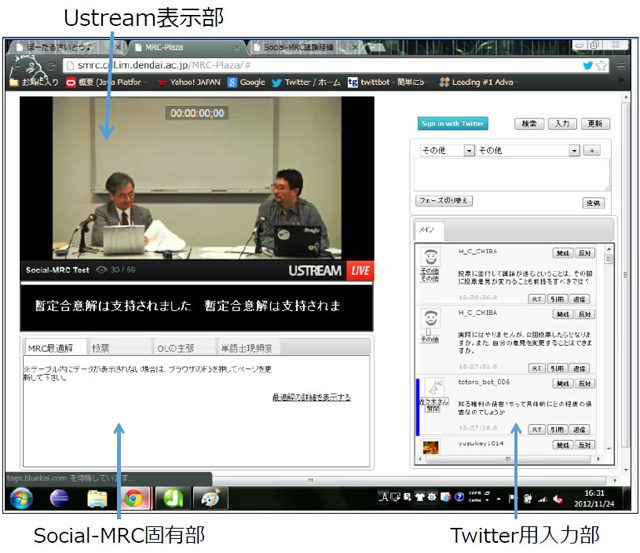Click the IME input mode A icon
Viewport: 640px width, 553px height.
(x=383, y=497)
